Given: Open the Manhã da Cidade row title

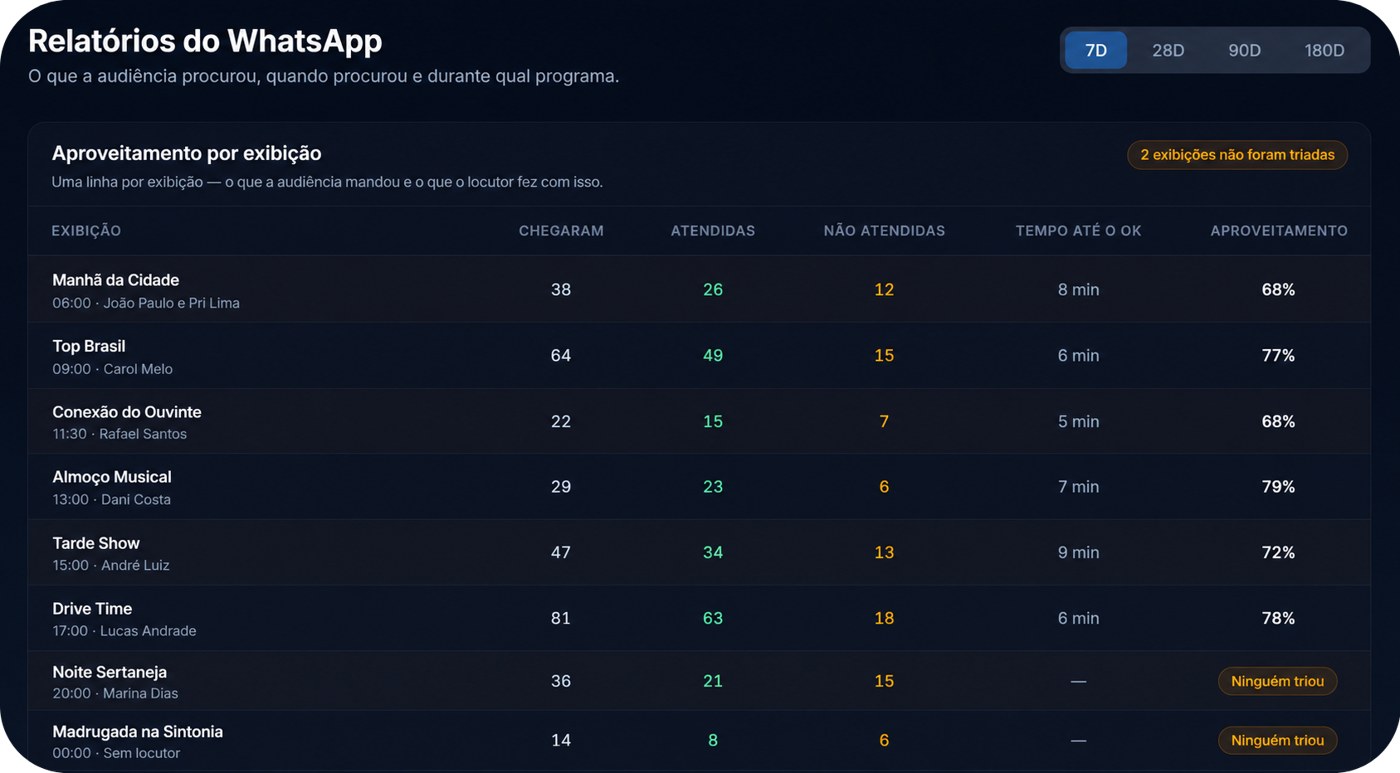Looking at the screenshot, I should (x=116, y=280).
